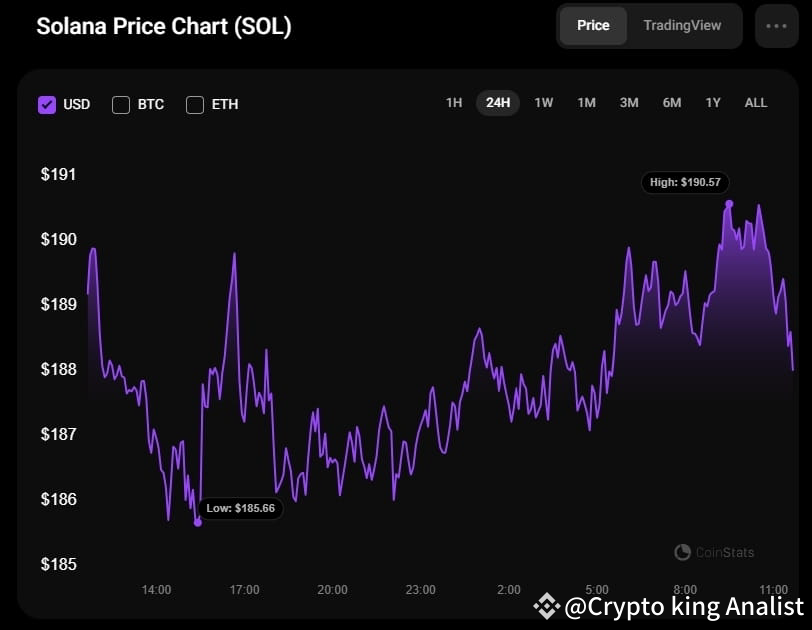Click the Low $185.66 marker point

click(x=197, y=522)
